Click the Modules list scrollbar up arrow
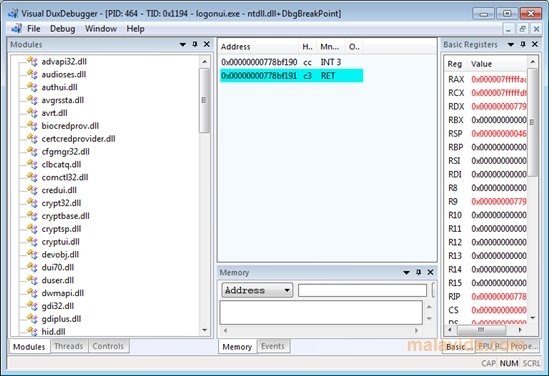 coord(205,62)
